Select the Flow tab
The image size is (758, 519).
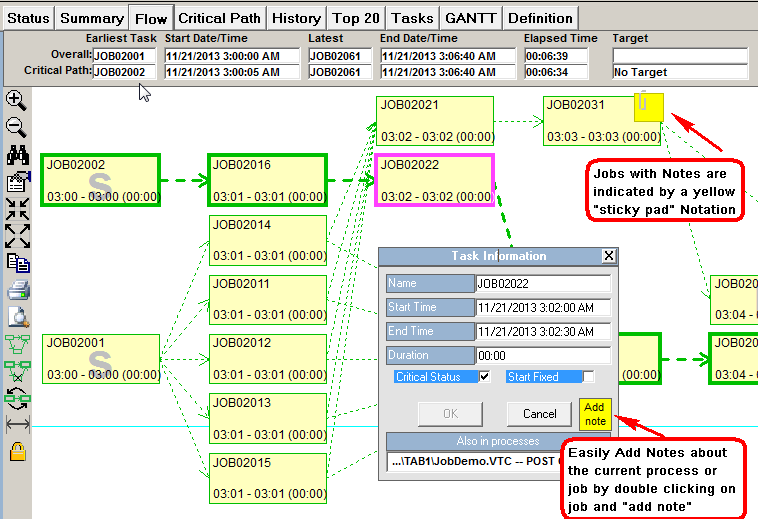point(151,18)
